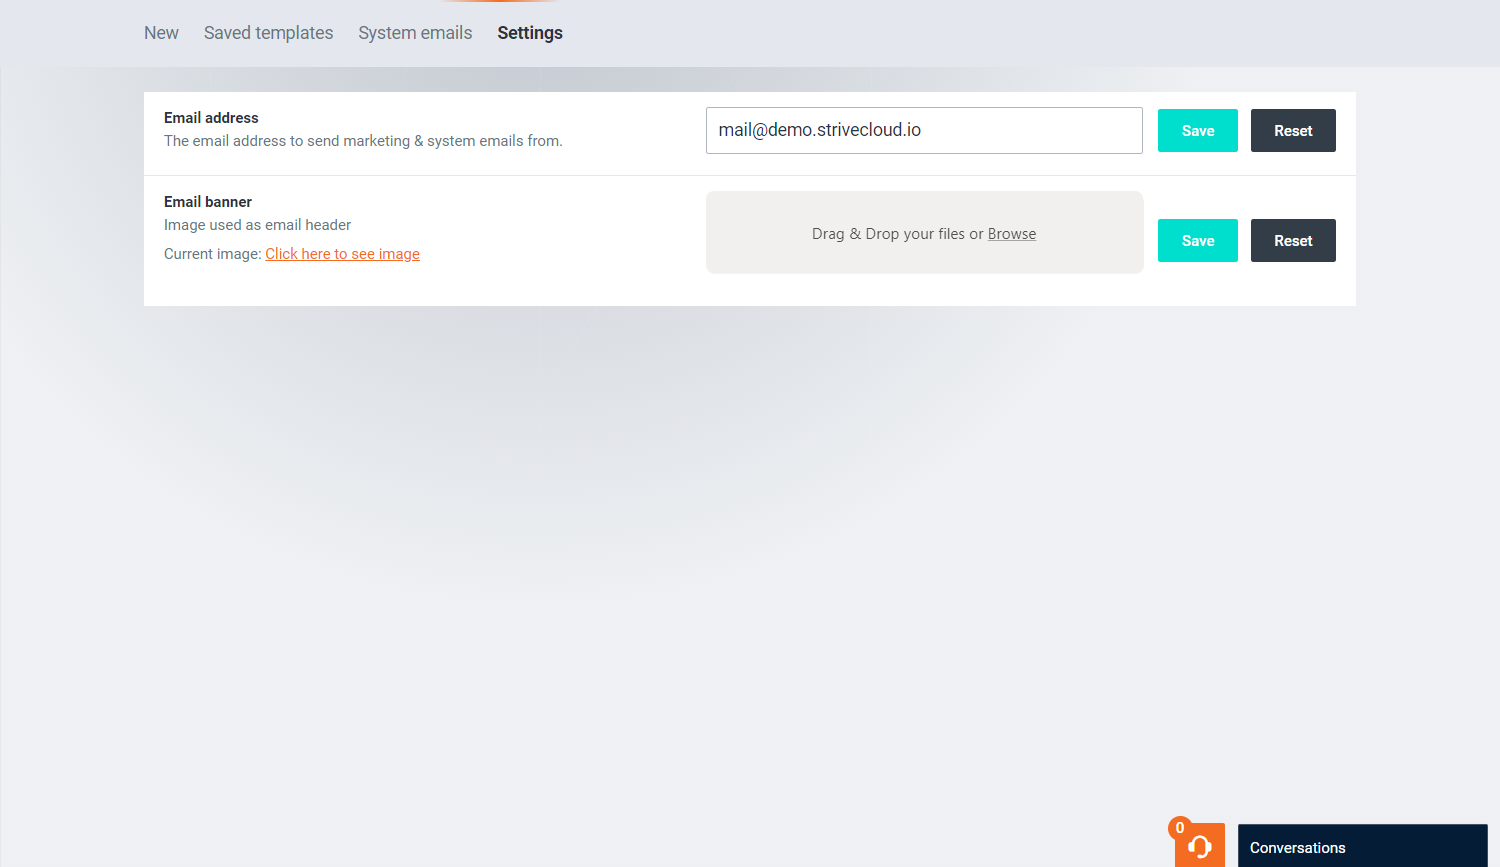Reset the email banner setting

1292,241
